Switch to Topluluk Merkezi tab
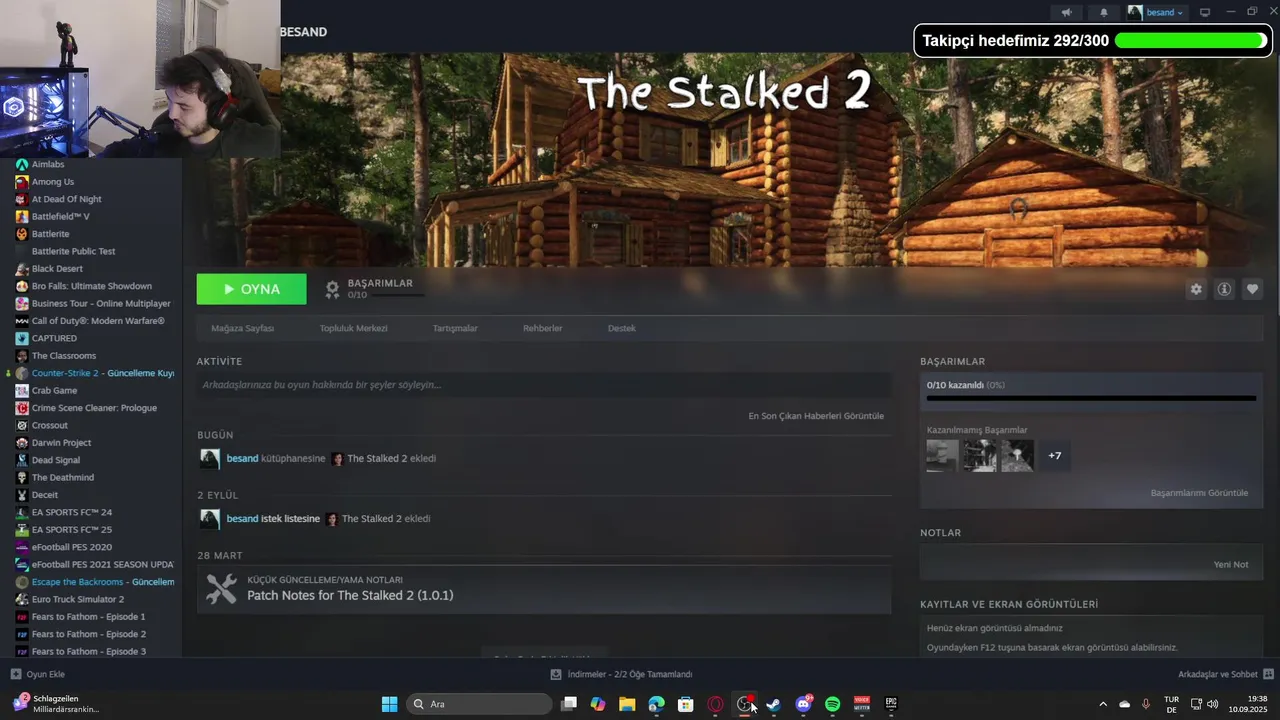 tap(353, 328)
